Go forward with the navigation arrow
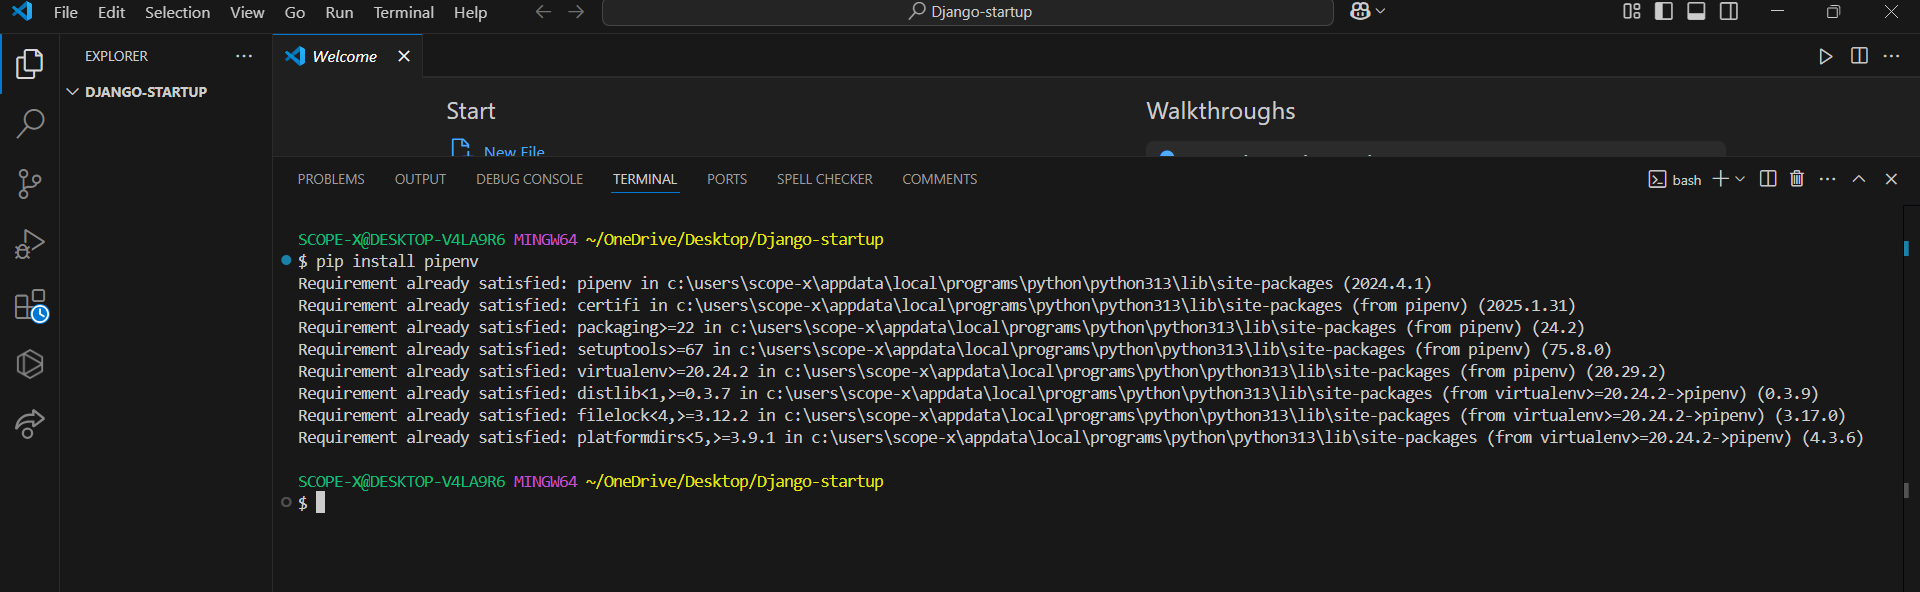The height and width of the screenshot is (592, 1920). coord(576,12)
